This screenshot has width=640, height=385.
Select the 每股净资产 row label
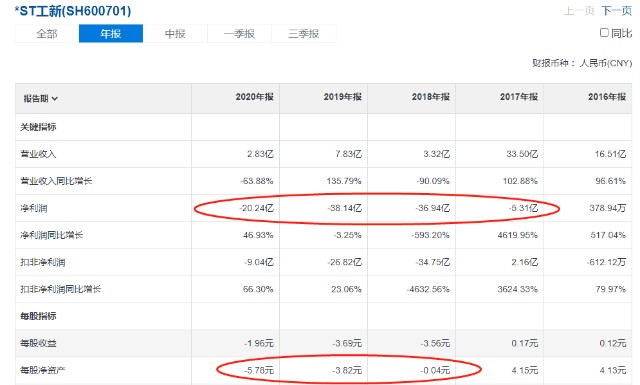[43, 371]
